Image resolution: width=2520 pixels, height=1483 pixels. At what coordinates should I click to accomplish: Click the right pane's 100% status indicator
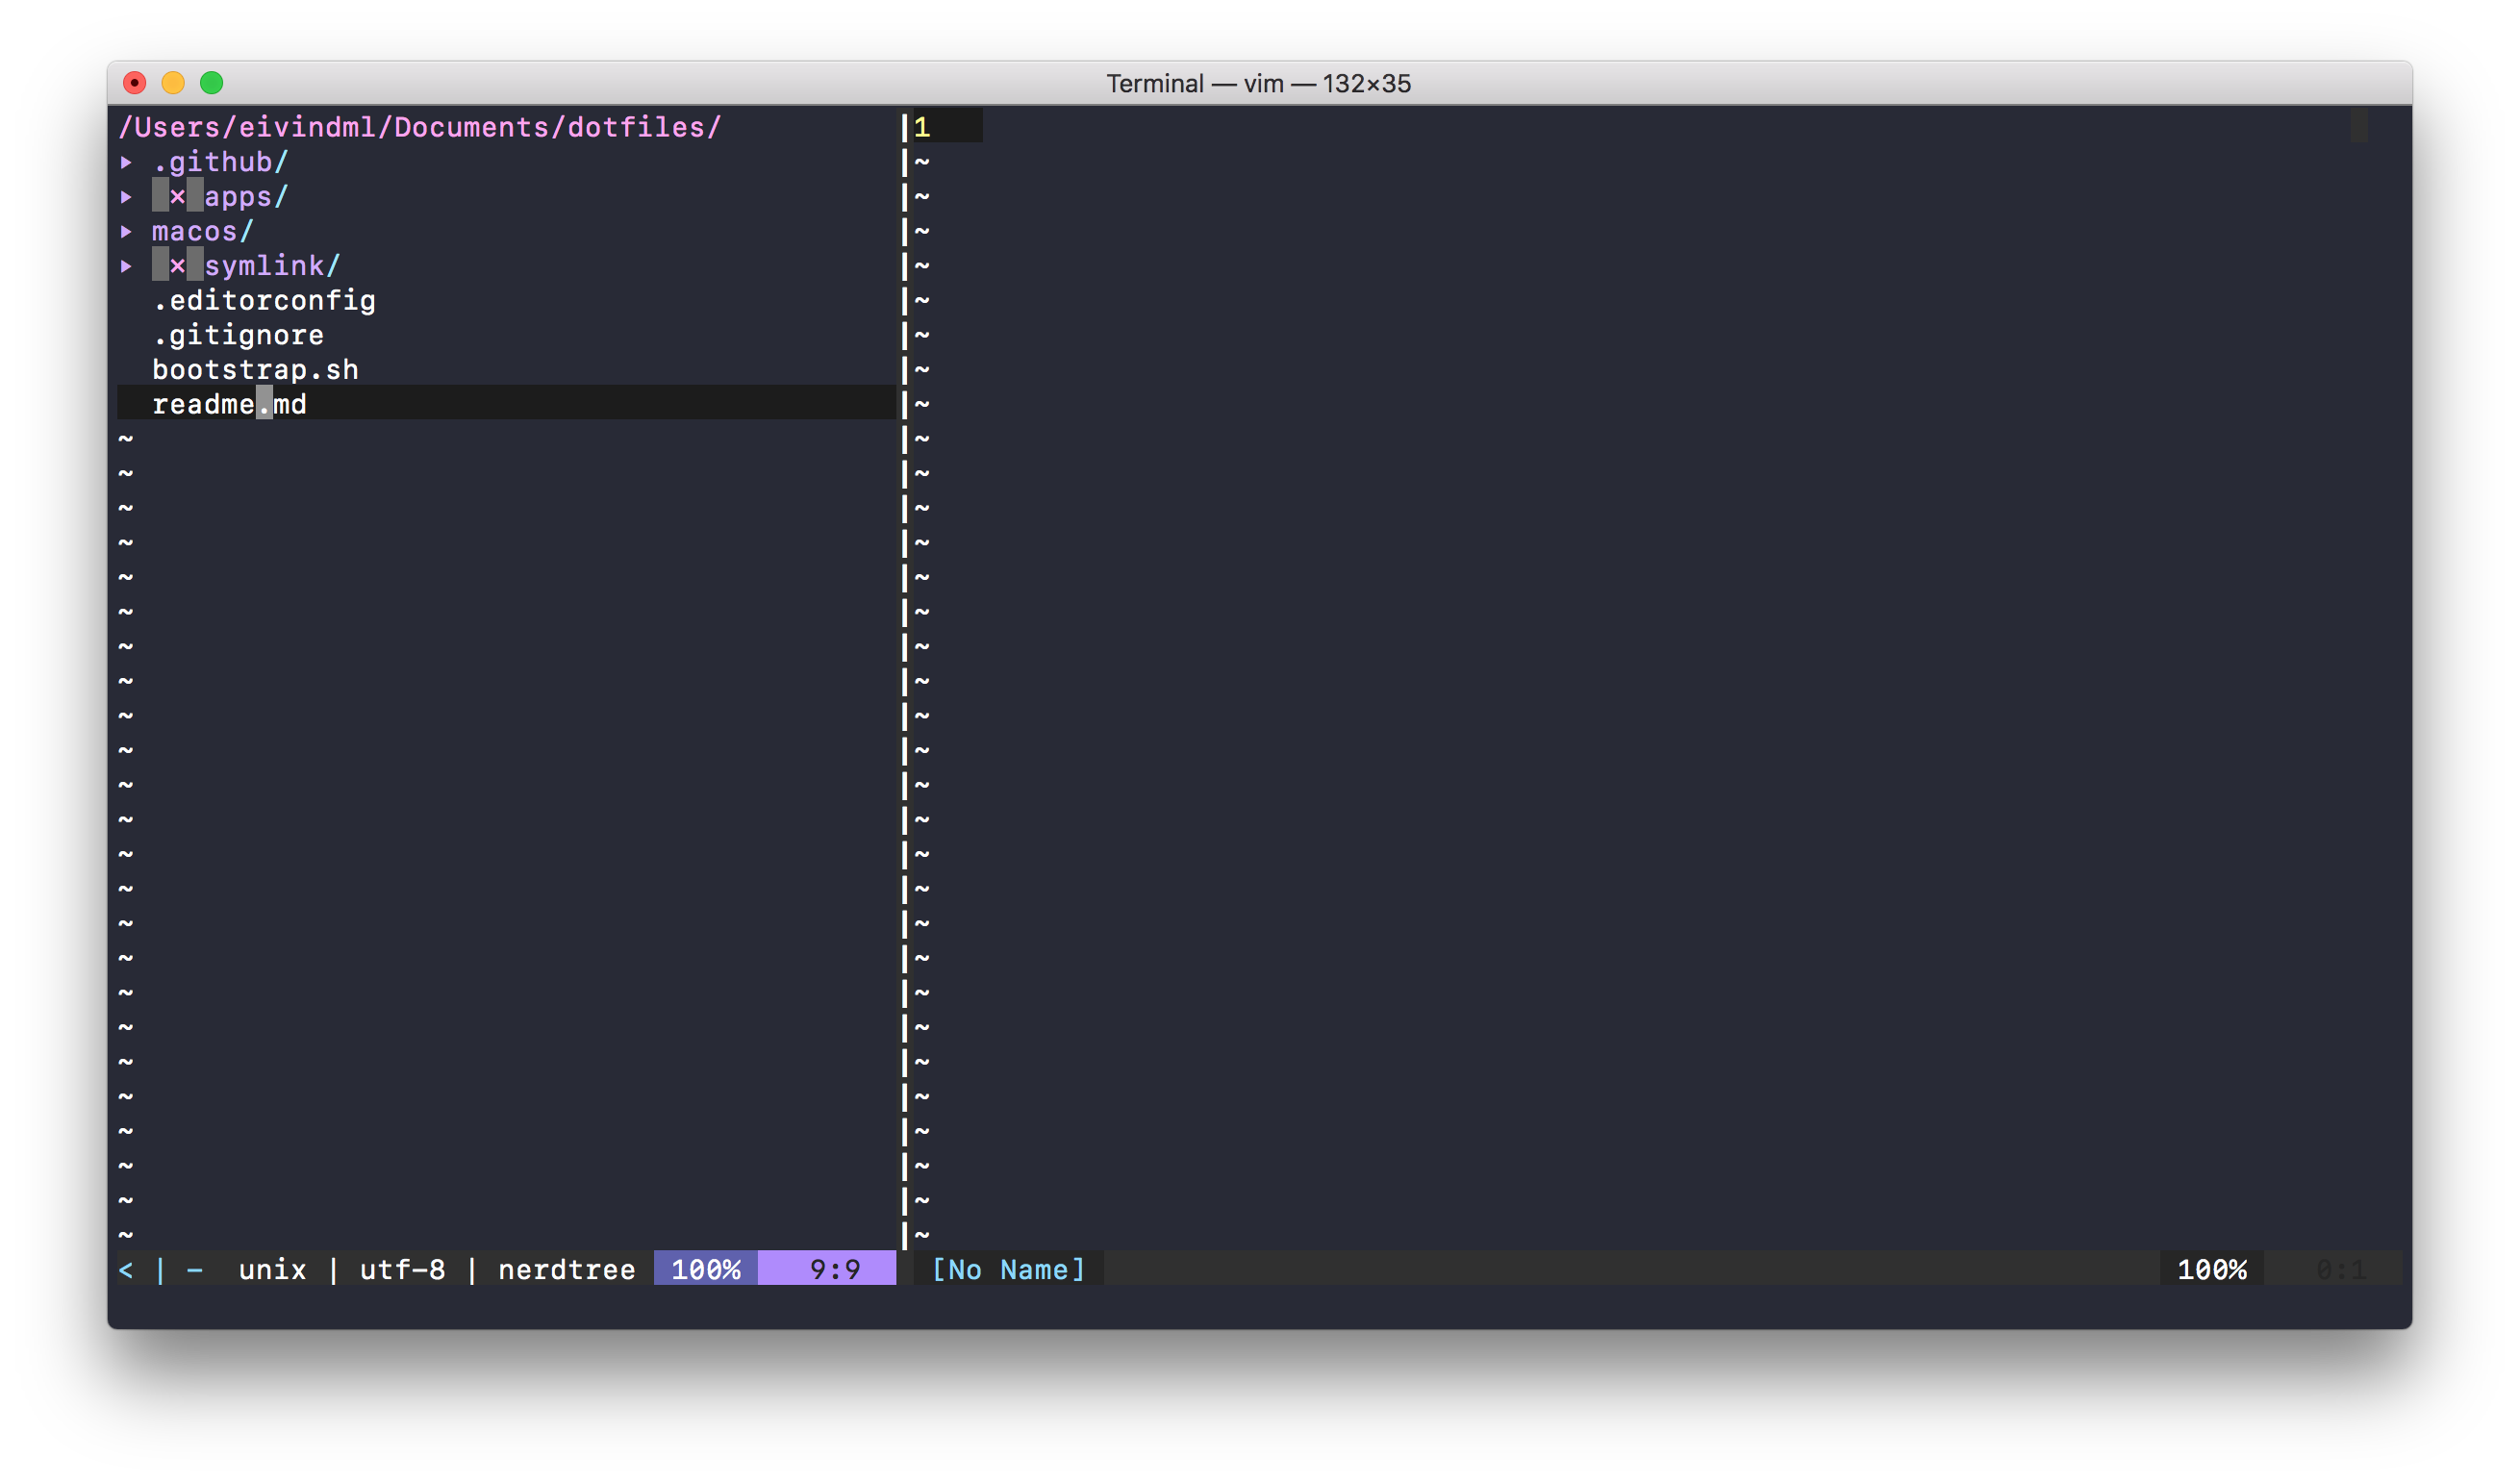(x=2212, y=1269)
